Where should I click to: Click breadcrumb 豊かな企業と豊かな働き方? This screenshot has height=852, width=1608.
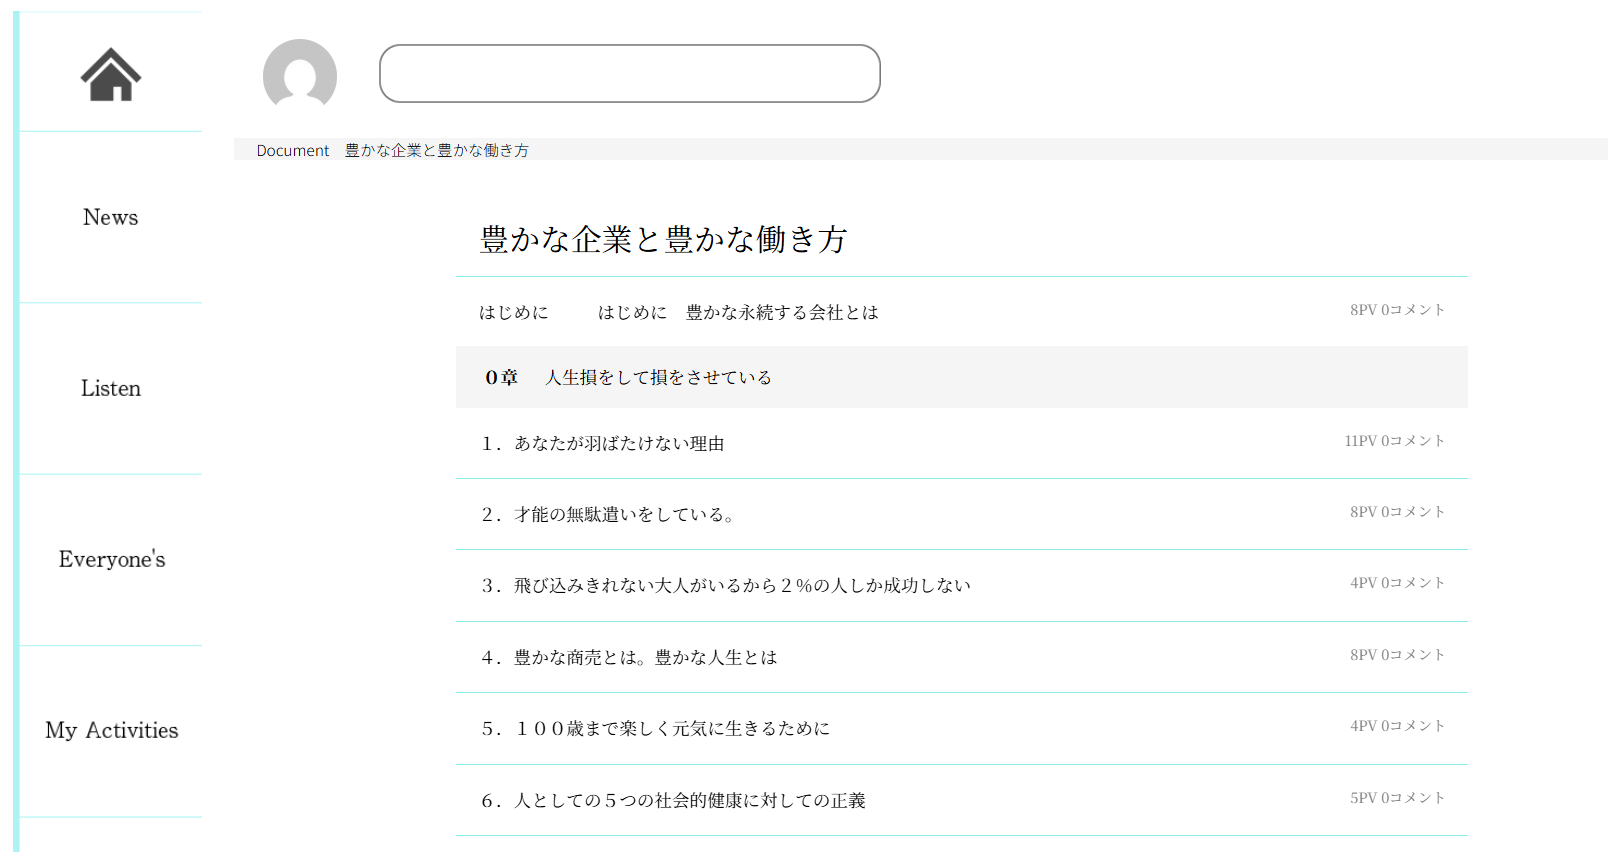click(x=437, y=150)
